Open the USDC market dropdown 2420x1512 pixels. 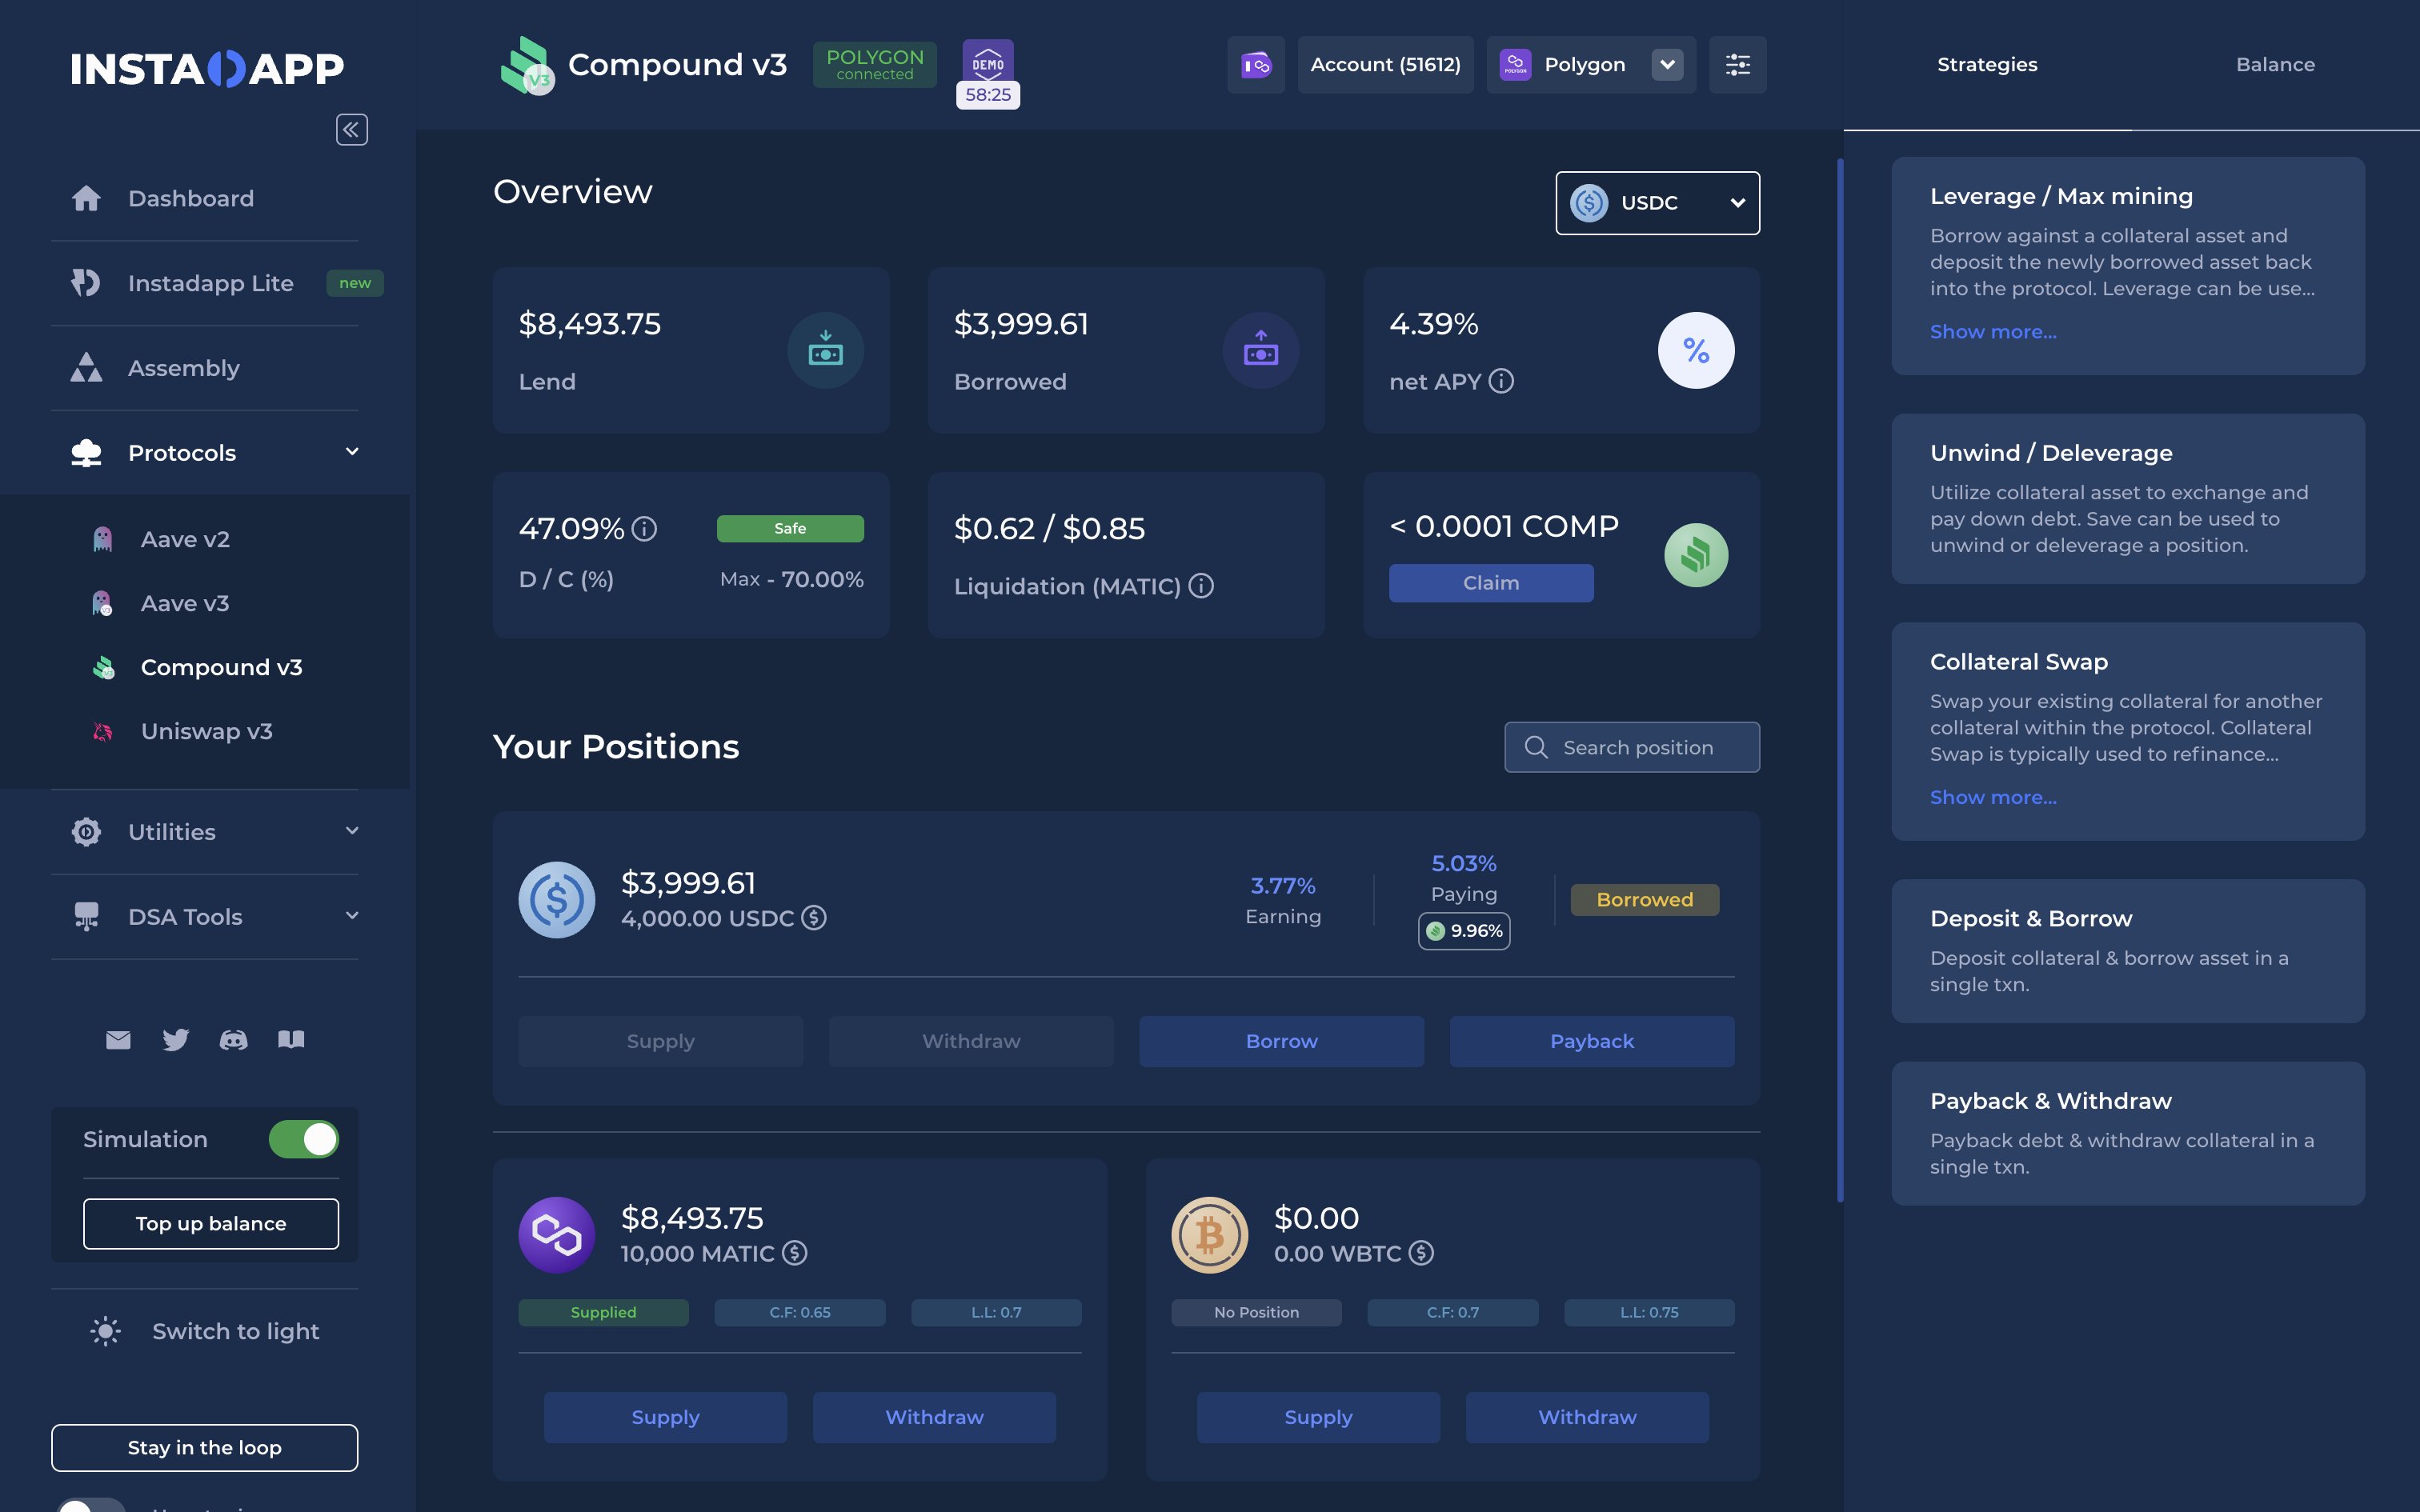(x=1657, y=203)
